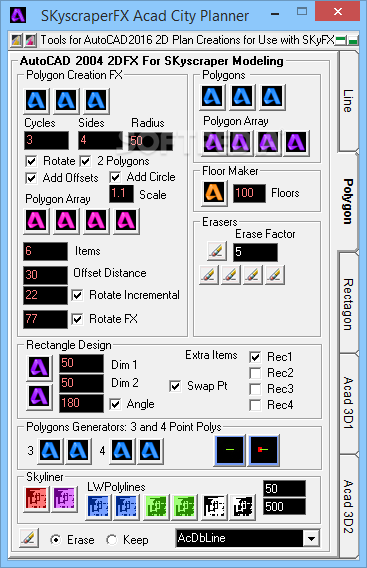Screen dimensions: 367x568
Task: Switch to the Line tab
Action: click(348, 101)
